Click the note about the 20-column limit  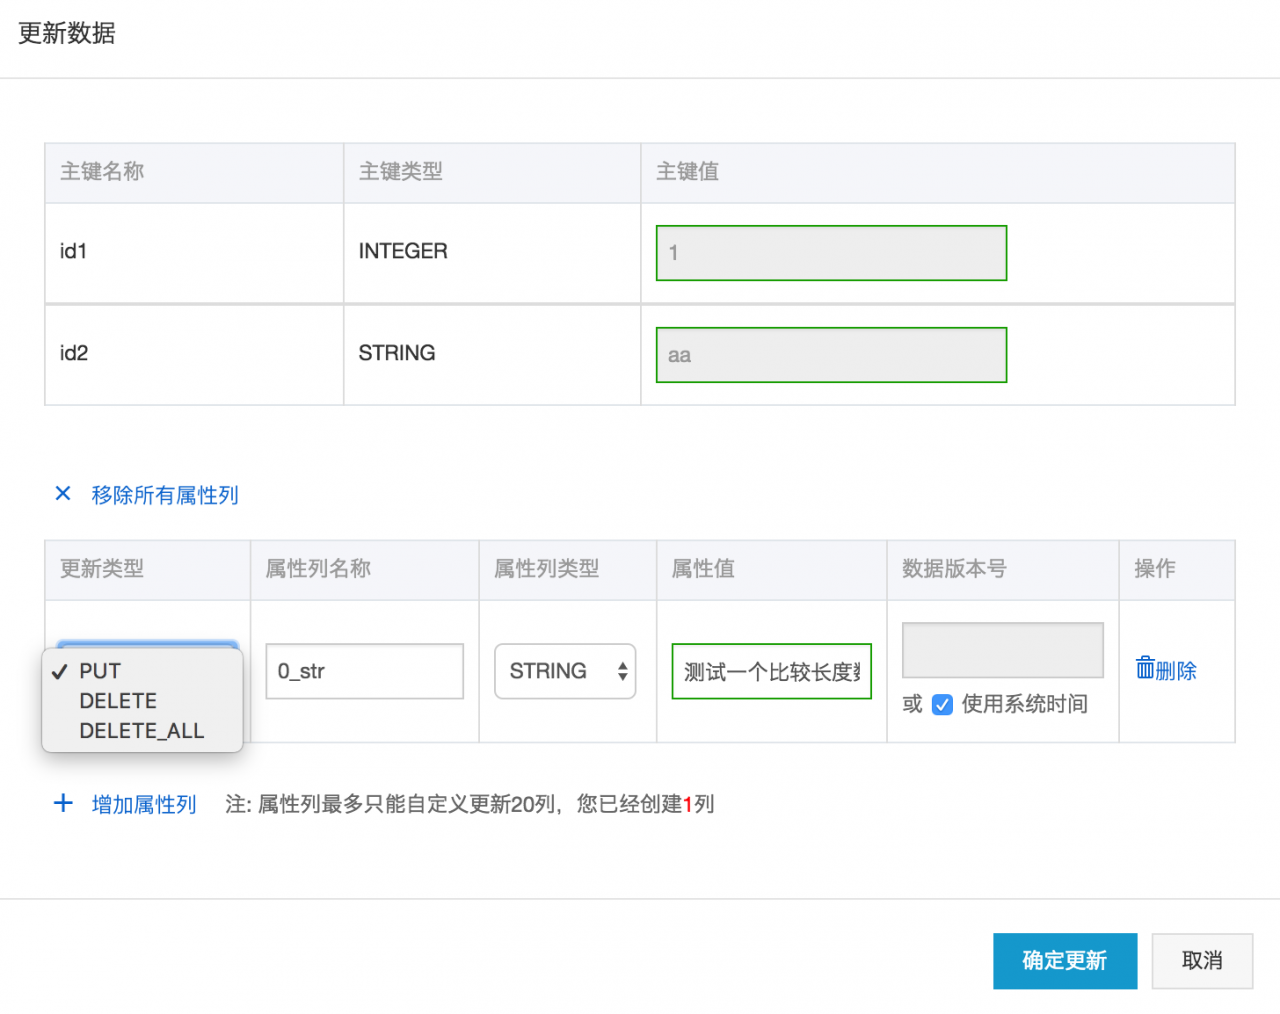click(470, 804)
